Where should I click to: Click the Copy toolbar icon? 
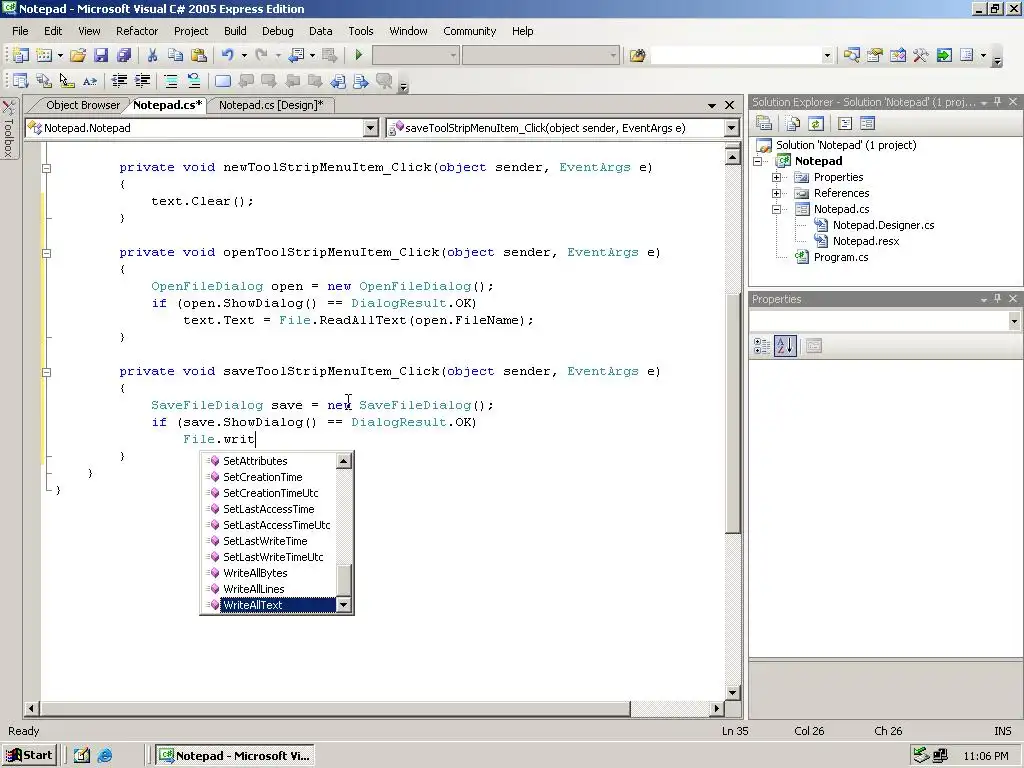175,56
